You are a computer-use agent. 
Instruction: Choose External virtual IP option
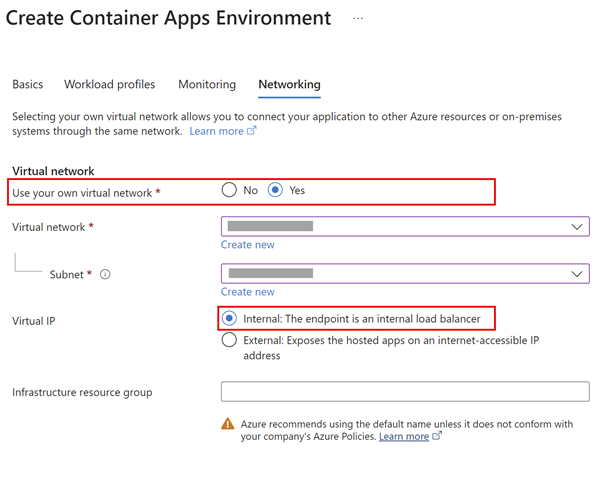coord(229,340)
